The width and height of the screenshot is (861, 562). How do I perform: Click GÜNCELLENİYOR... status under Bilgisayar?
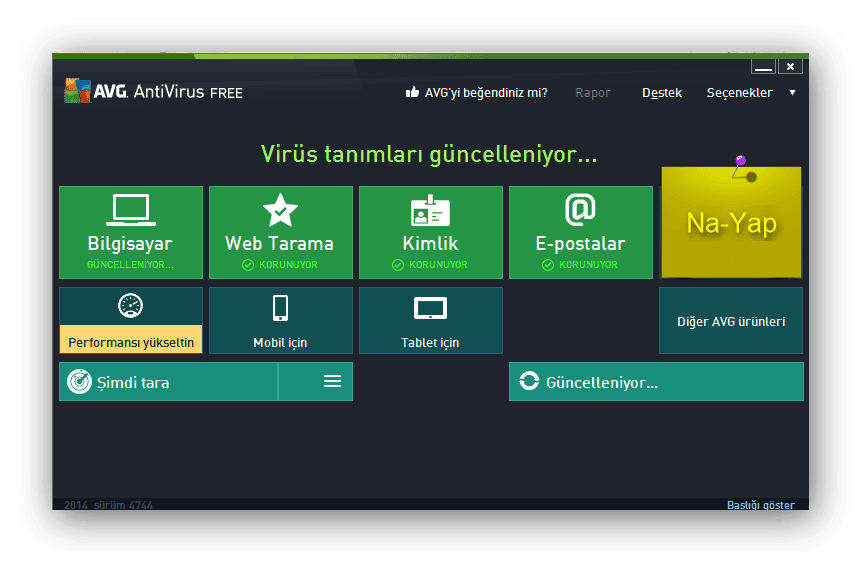coord(130,265)
